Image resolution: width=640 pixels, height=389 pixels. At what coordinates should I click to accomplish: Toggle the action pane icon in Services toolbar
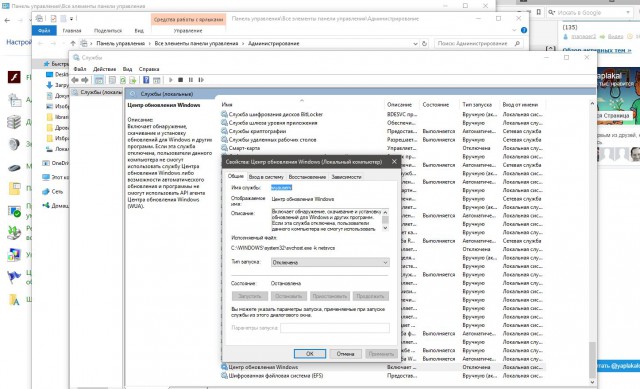pyautogui.click(x=156, y=80)
